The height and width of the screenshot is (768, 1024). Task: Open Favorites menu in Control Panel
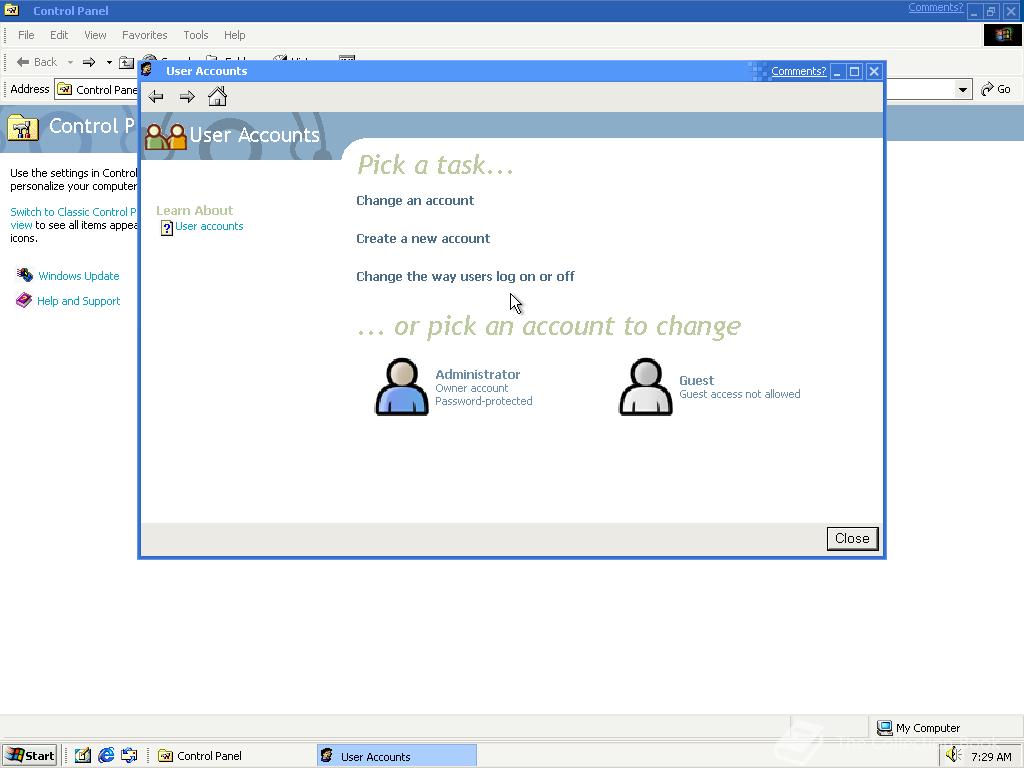144,35
